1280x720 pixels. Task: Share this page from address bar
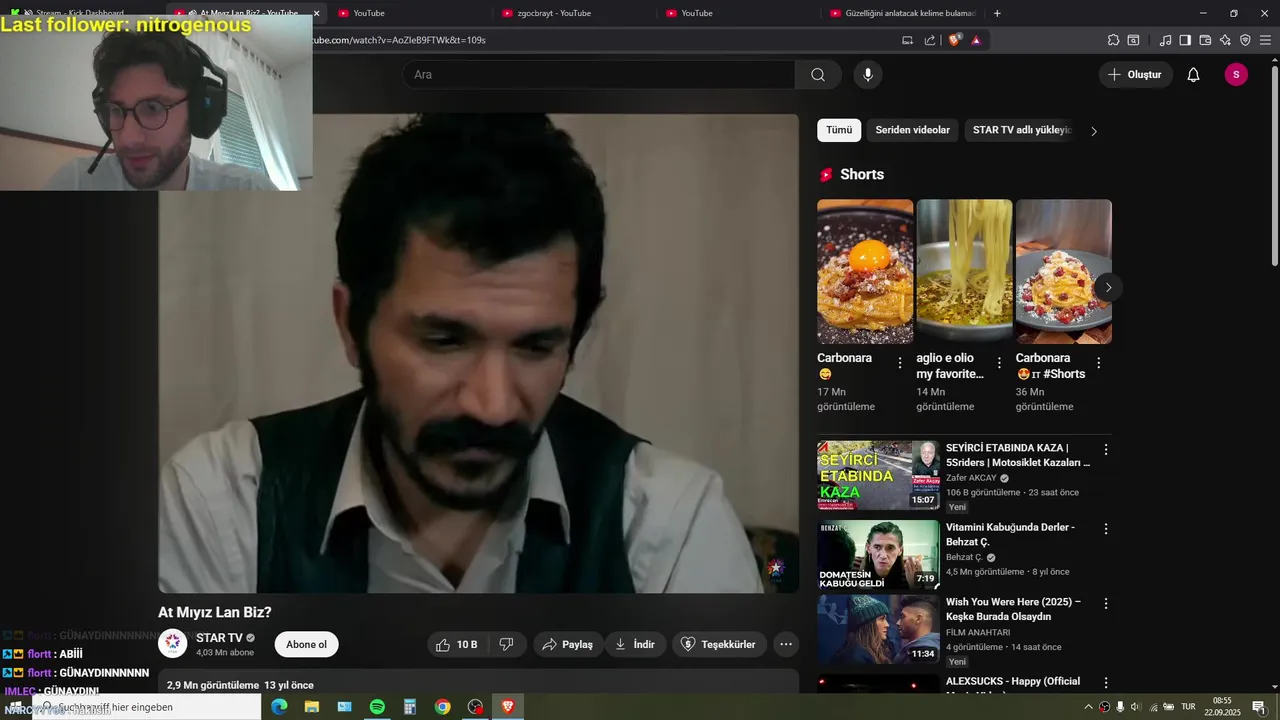click(x=930, y=40)
